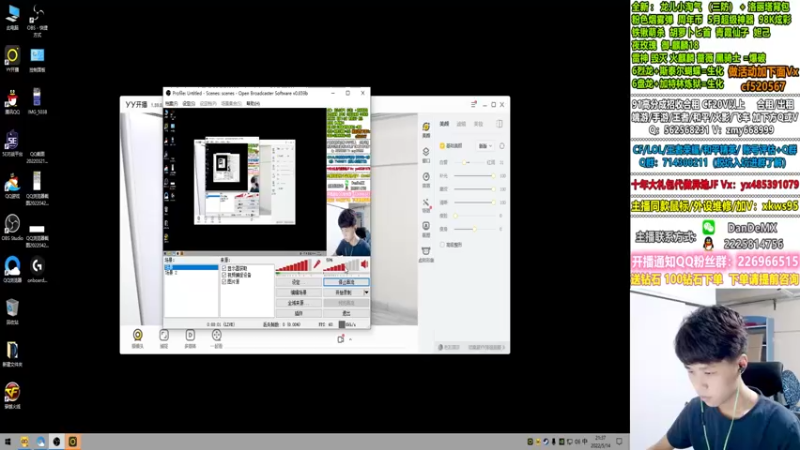The image size is (800, 450).
Task: Toggle the OBS desktop speaker mute icon
Action: click(364, 264)
